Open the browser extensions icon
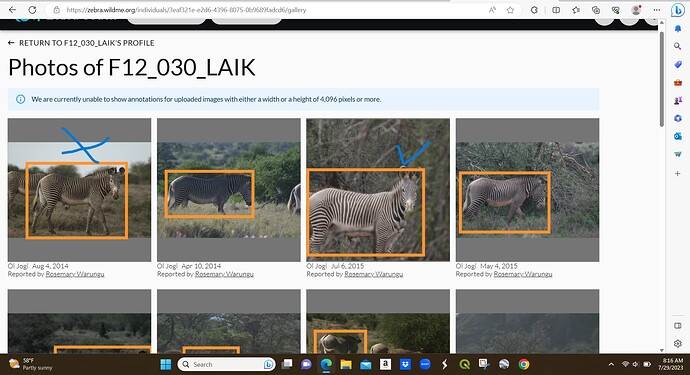Screen dimensions: 690x375 [534, 10]
